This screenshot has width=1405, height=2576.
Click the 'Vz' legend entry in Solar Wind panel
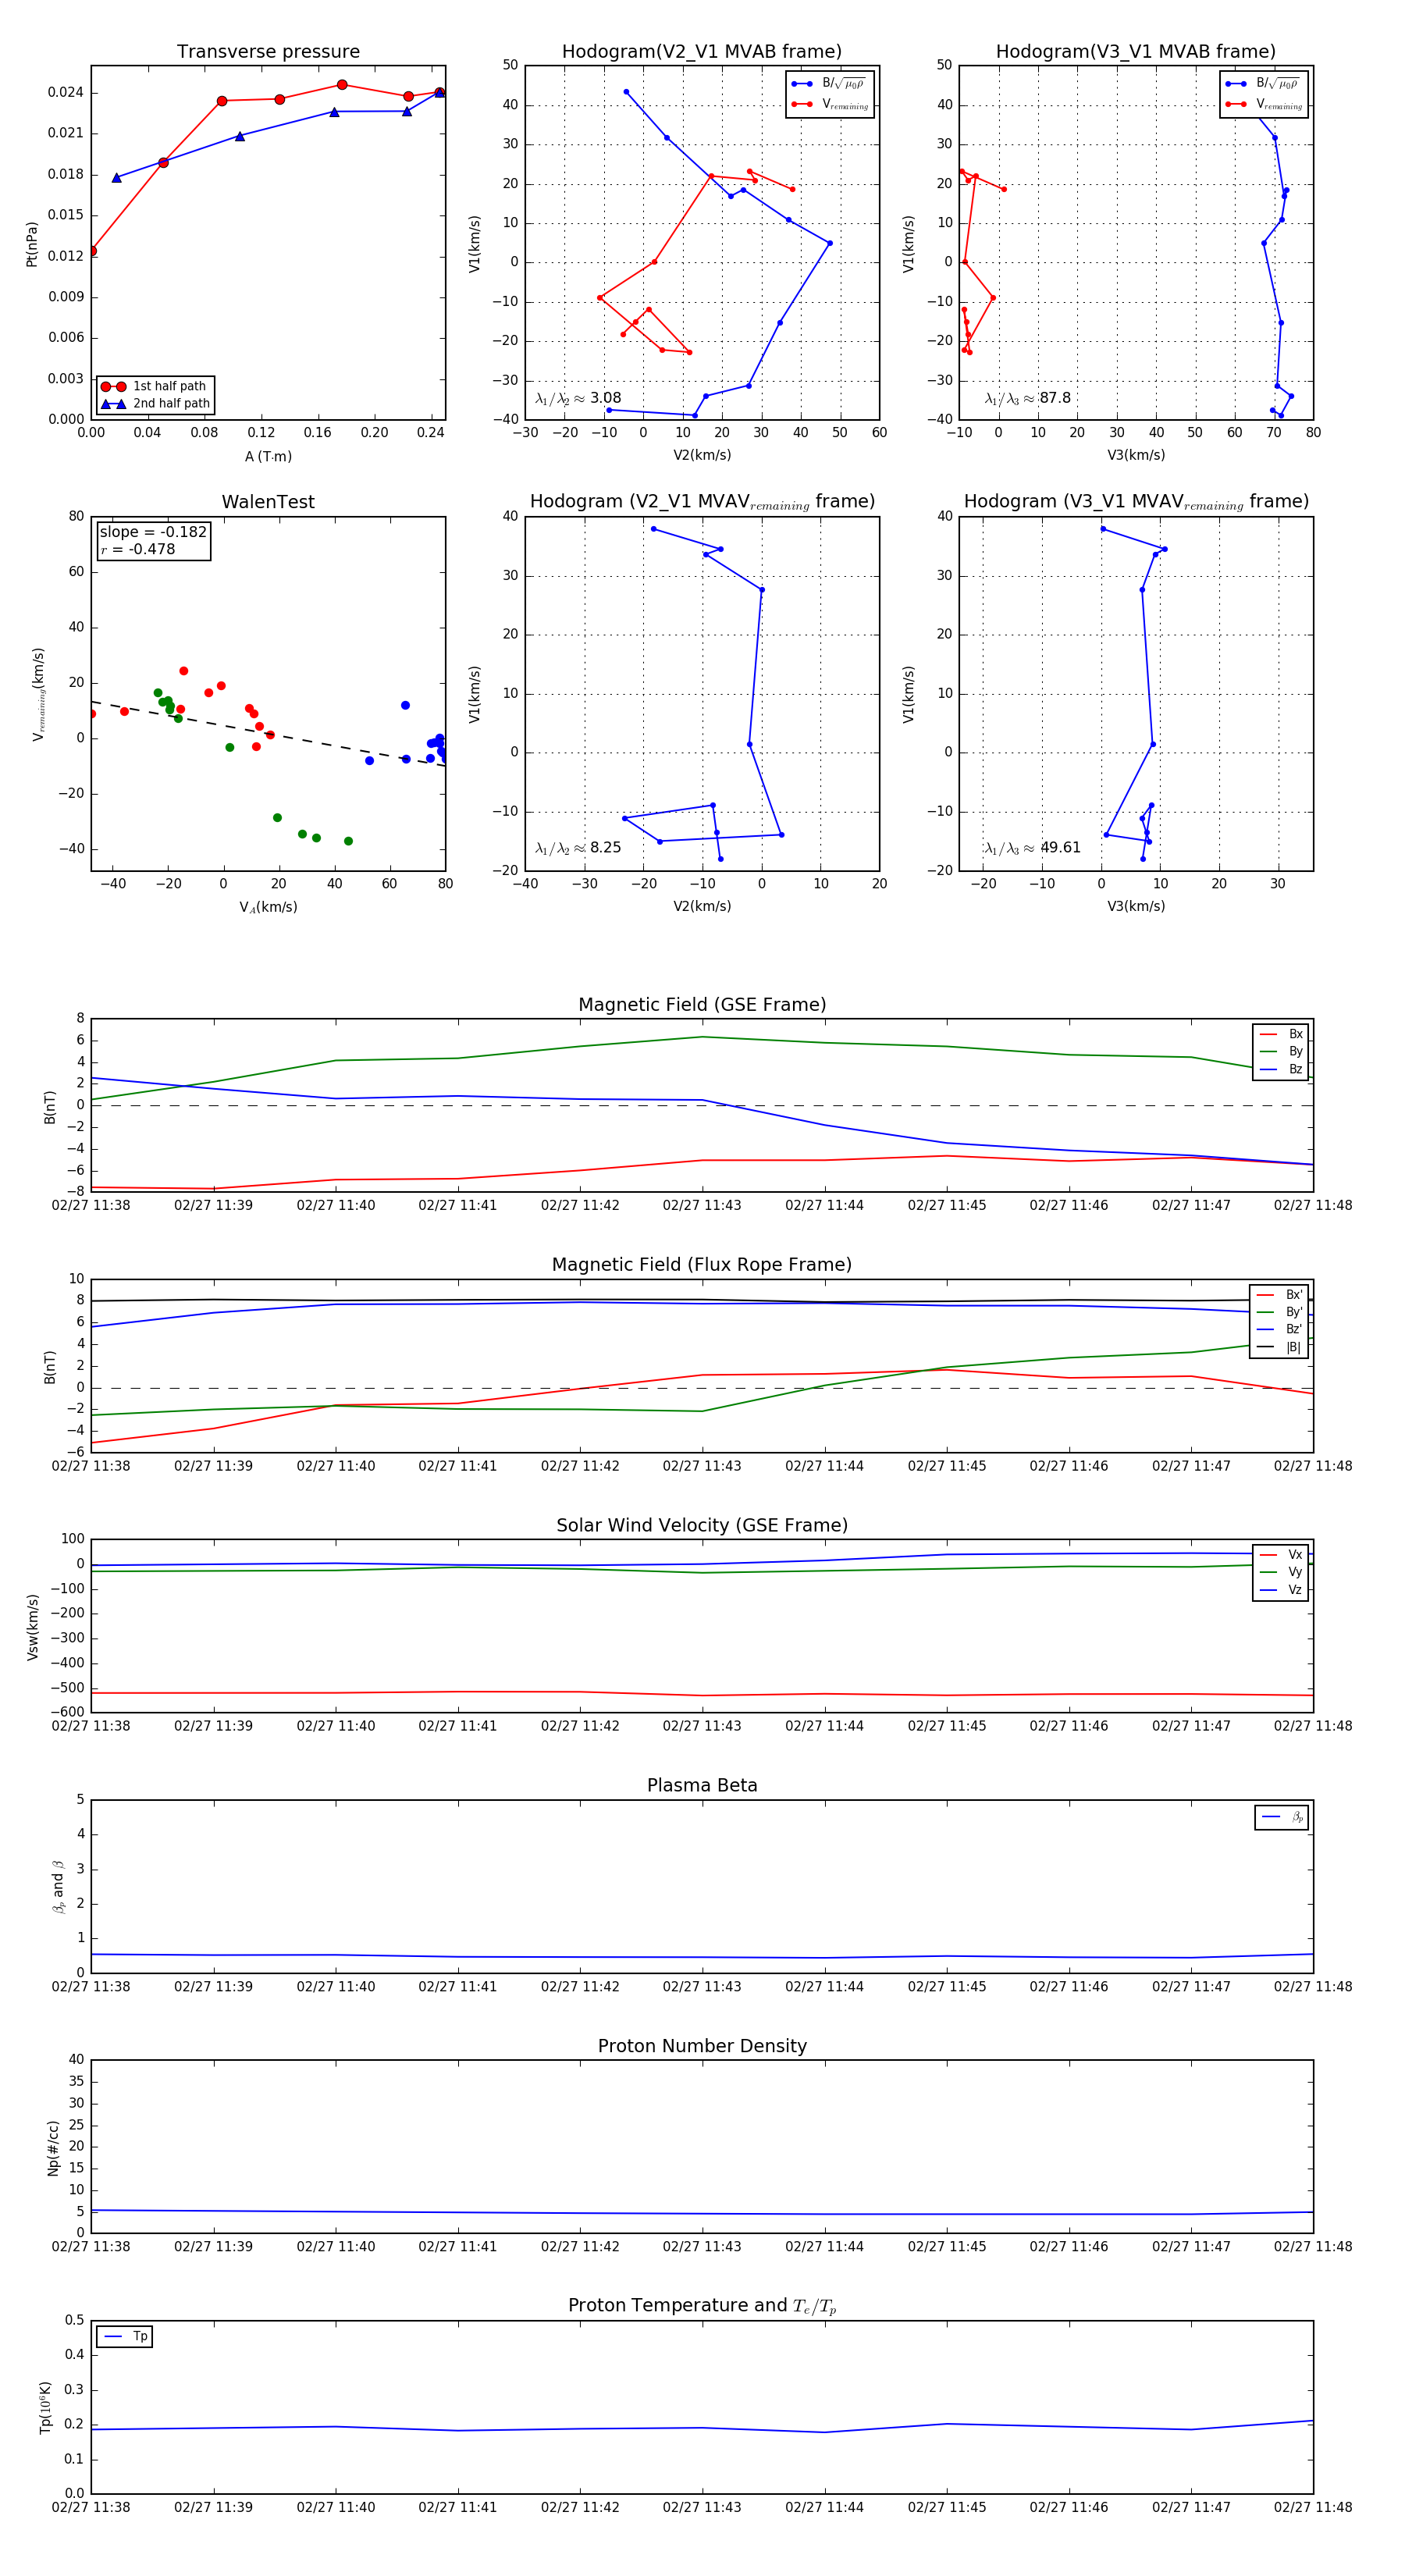coord(1281,1589)
